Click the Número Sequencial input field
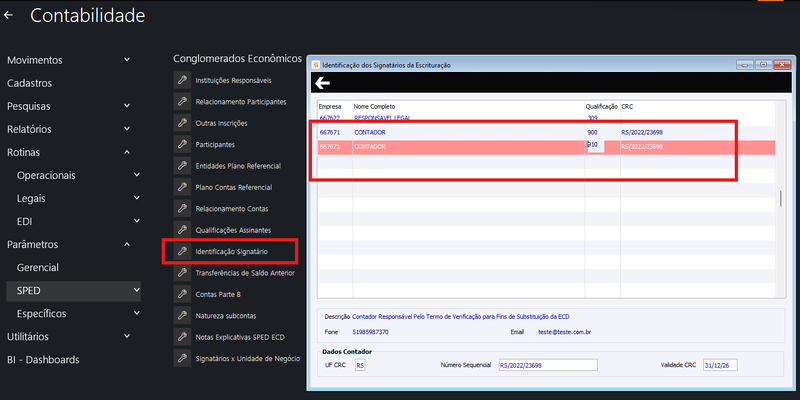The image size is (800, 400). [548, 365]
